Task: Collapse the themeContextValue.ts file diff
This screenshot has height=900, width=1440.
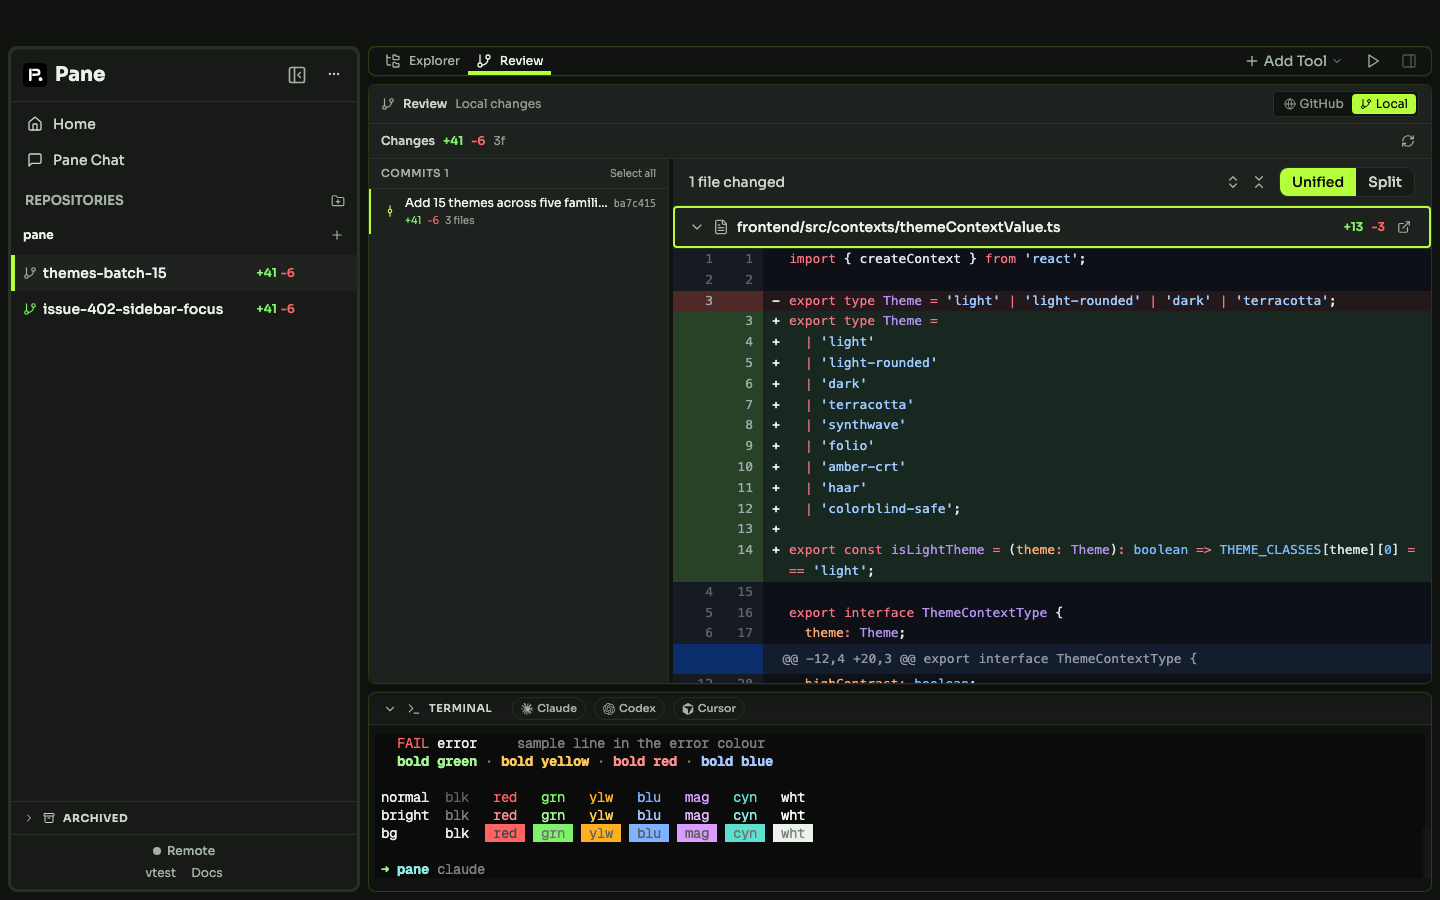Action: tap(697, 227)
